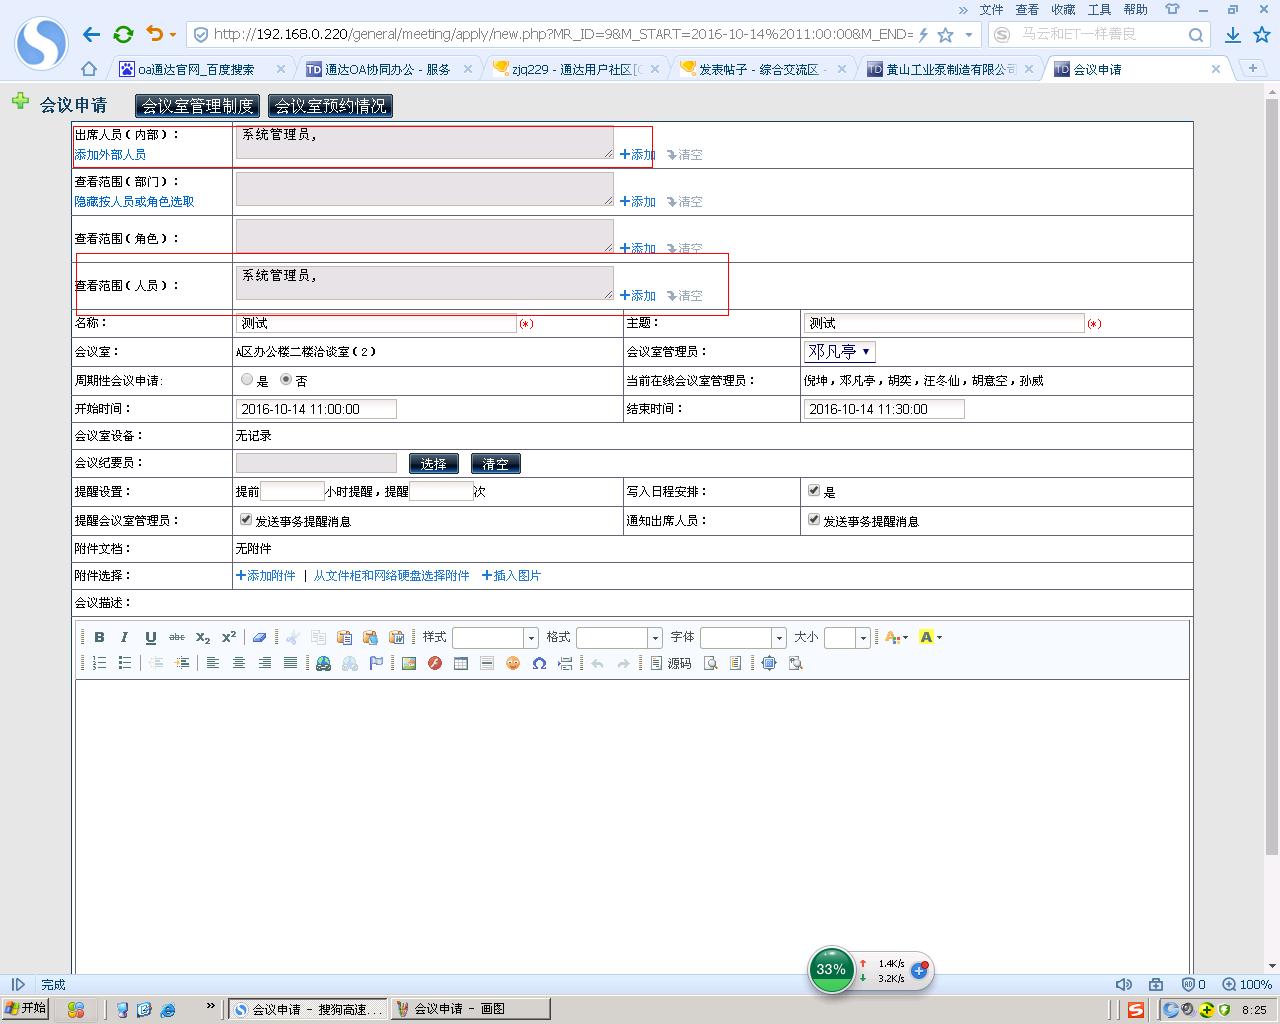Insert a smiley emoticon
Image resolution: width=1280 pixels, height=1024 pixels.
point(513,663)
